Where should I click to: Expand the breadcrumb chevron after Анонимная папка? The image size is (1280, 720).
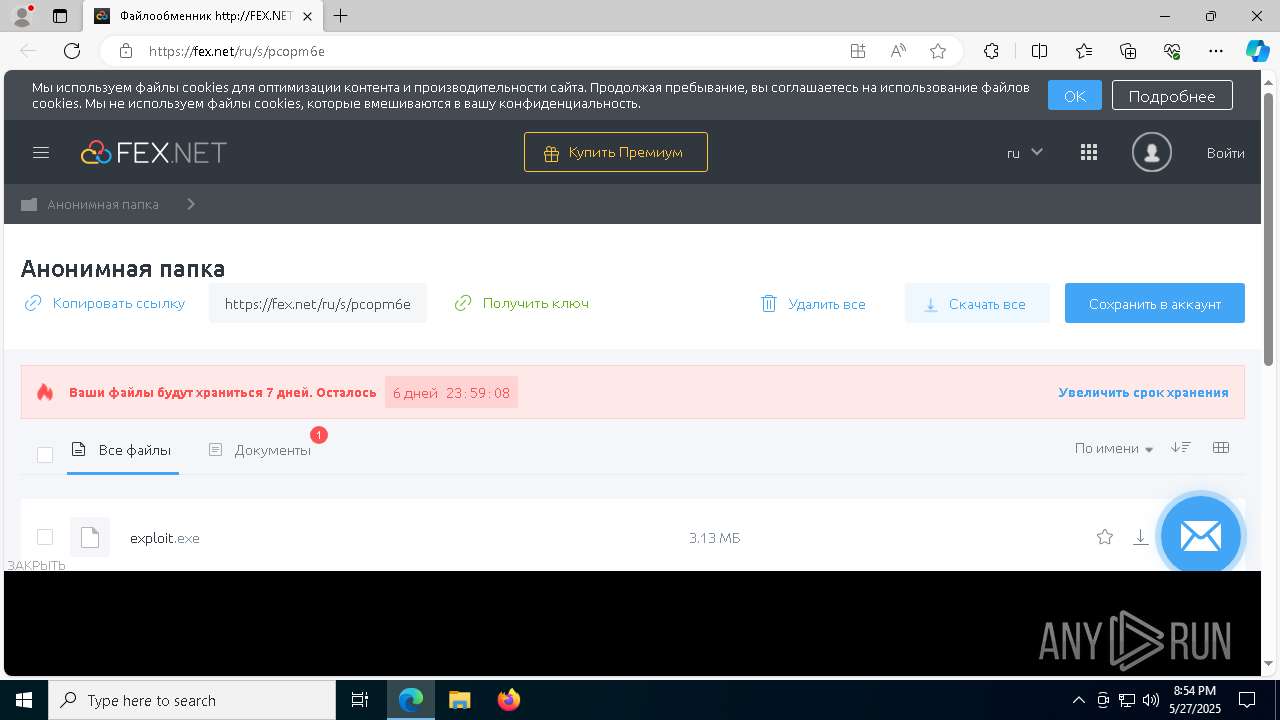pos(190,204)
